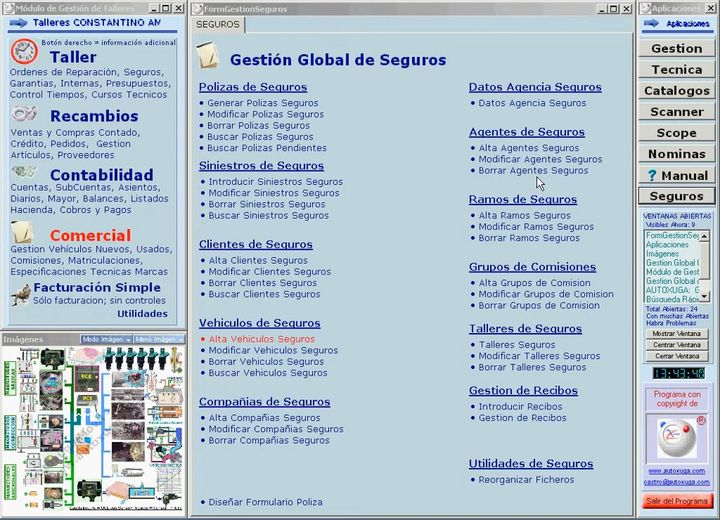The image size is (720, 520).
Task: Open the Menú Imagen dropdown
Action: (x=159, y=339)
